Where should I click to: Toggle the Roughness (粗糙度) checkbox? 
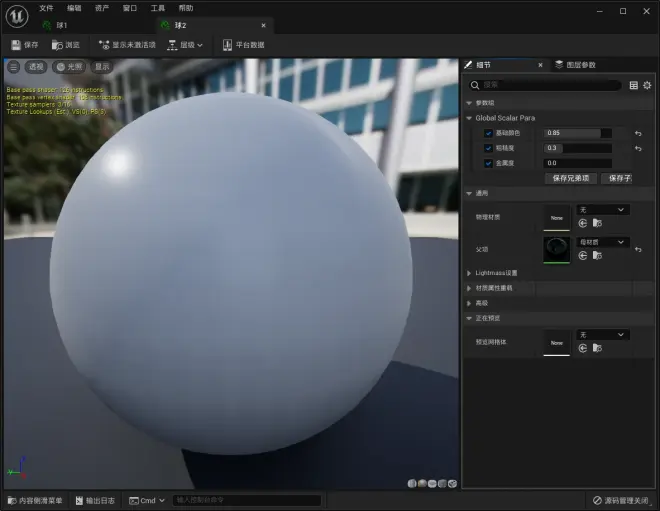(x=488, y=148)
